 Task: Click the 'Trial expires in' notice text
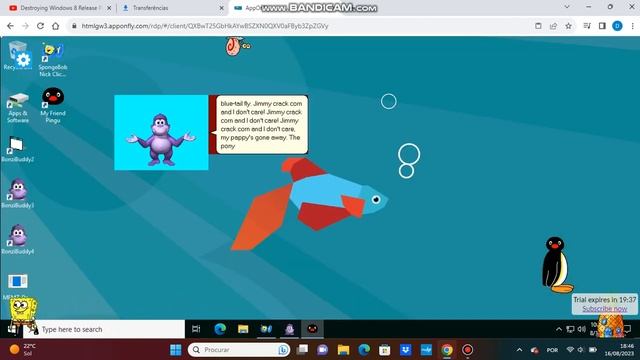coord(604,300)
